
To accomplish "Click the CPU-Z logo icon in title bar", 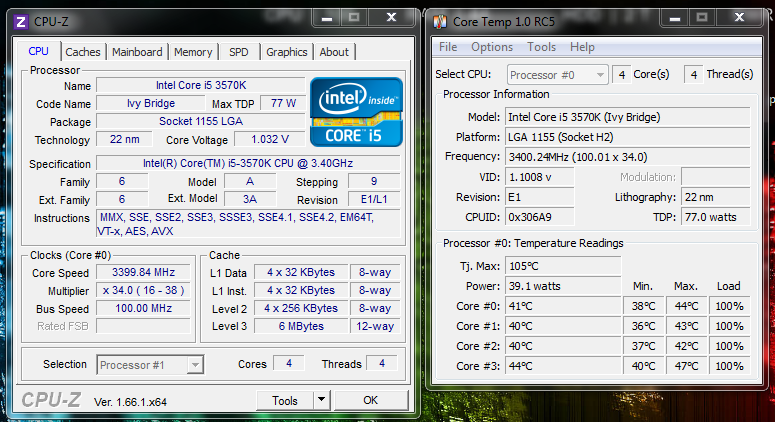I will [x=21, y=22].
